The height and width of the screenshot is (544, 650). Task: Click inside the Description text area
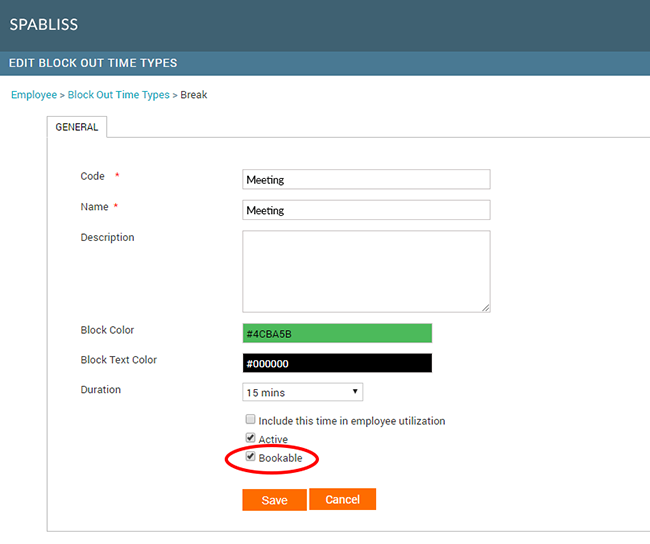[x=366, y=271]
